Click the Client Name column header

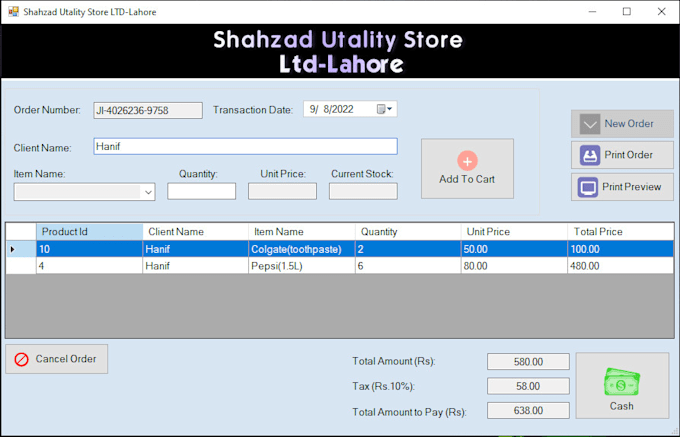coord(196,232)
